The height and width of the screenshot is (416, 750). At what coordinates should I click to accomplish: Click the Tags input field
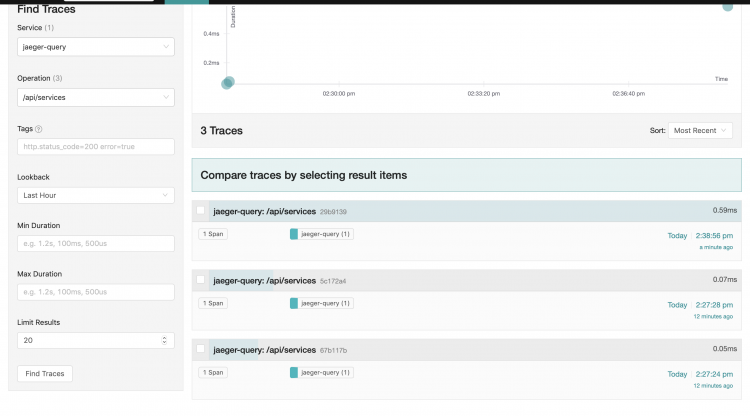pyautogui.click(x=96, y=146)
